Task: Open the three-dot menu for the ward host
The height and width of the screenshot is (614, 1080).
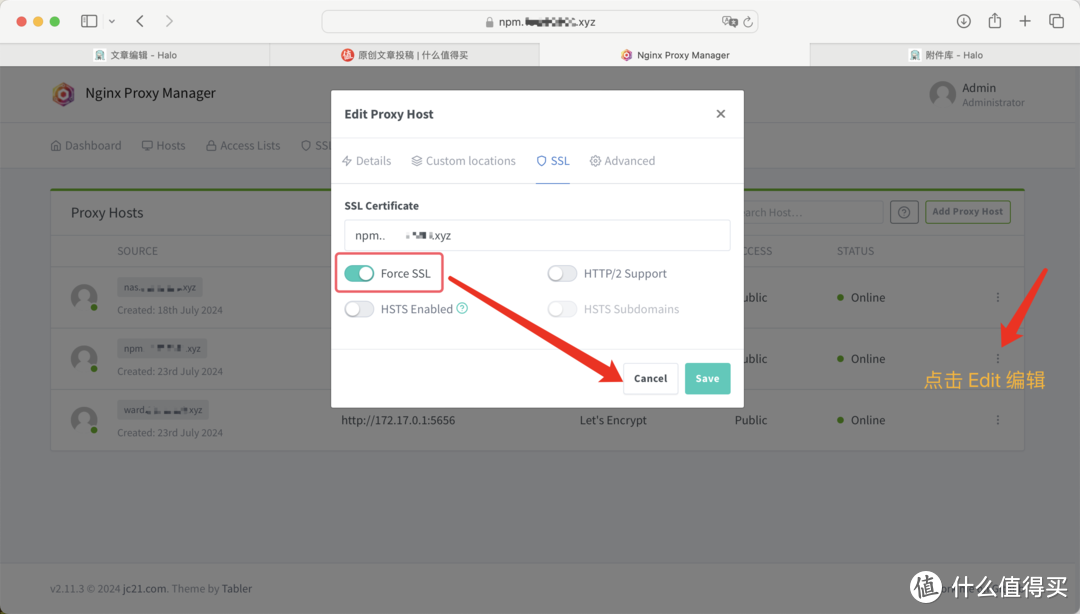Action: coord(997,420)
